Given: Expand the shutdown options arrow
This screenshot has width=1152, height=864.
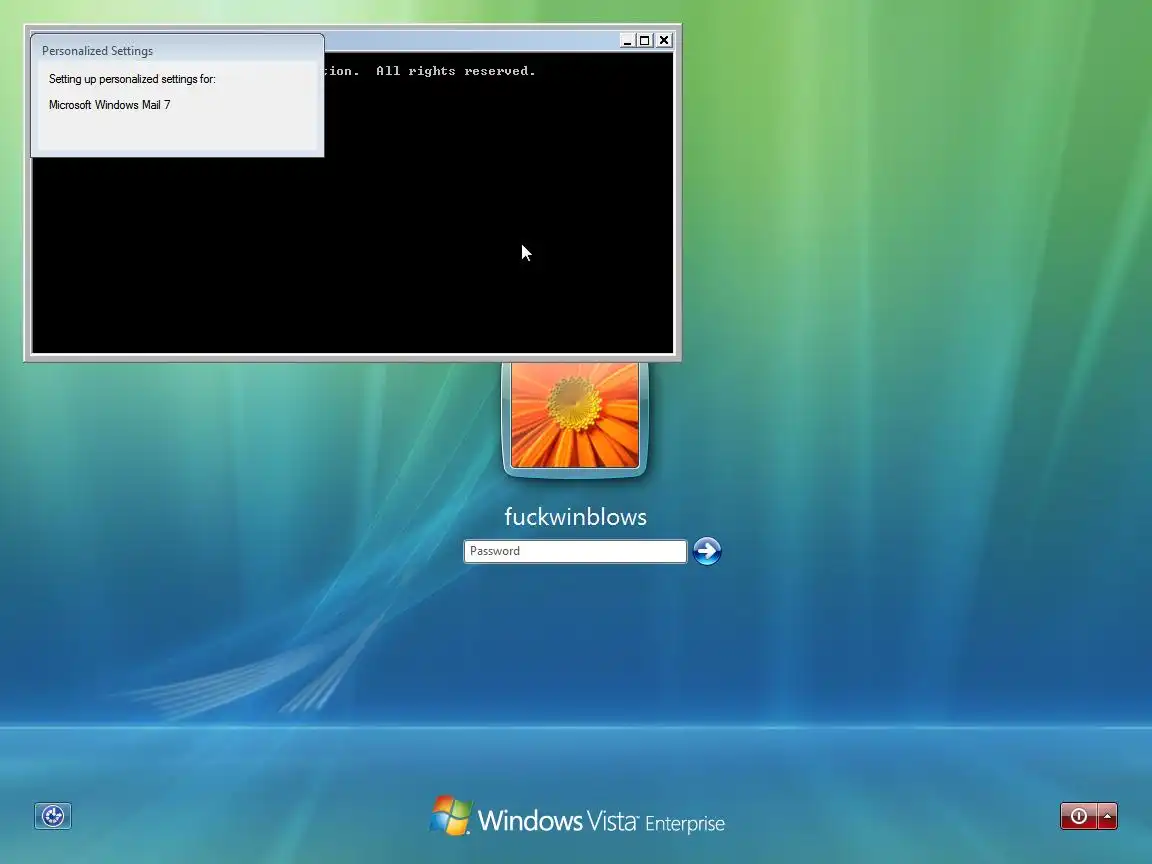Looking at the screenshot, I should (x=1107, y=816).
